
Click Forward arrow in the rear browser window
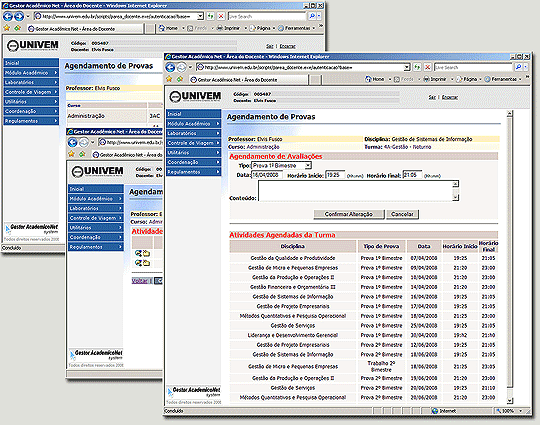19,16
